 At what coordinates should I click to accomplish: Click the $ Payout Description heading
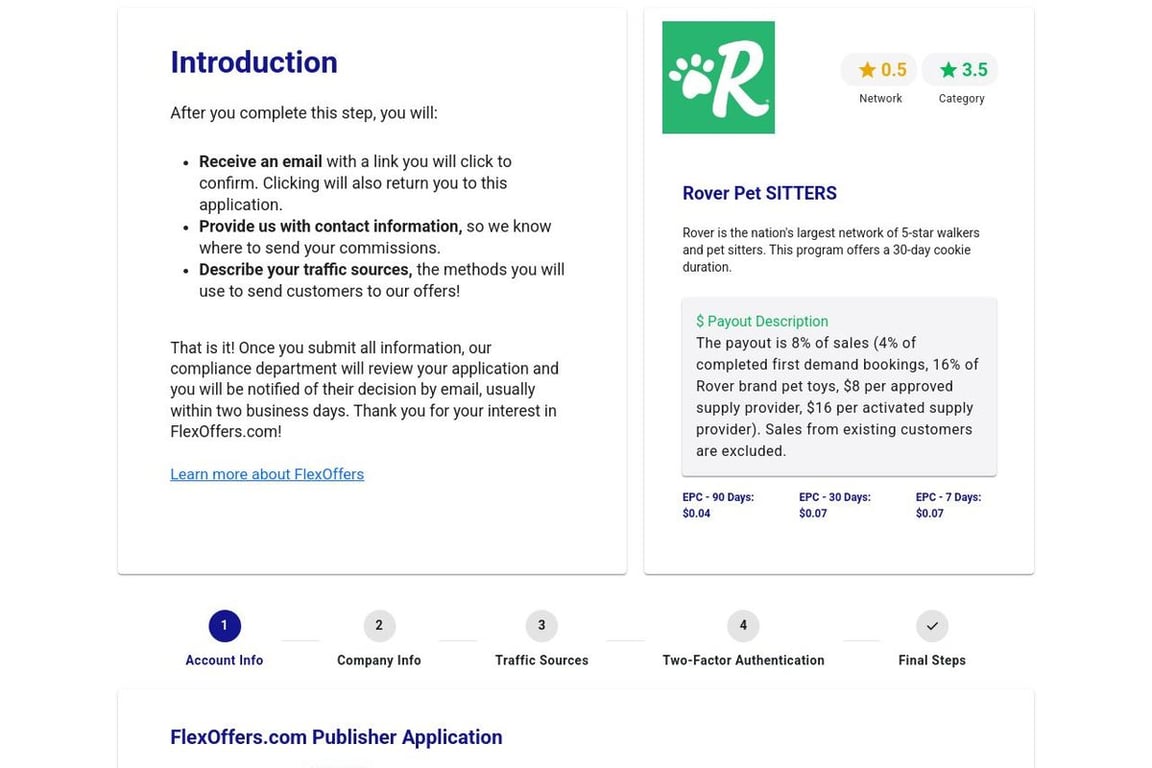(x=762, y=321)
